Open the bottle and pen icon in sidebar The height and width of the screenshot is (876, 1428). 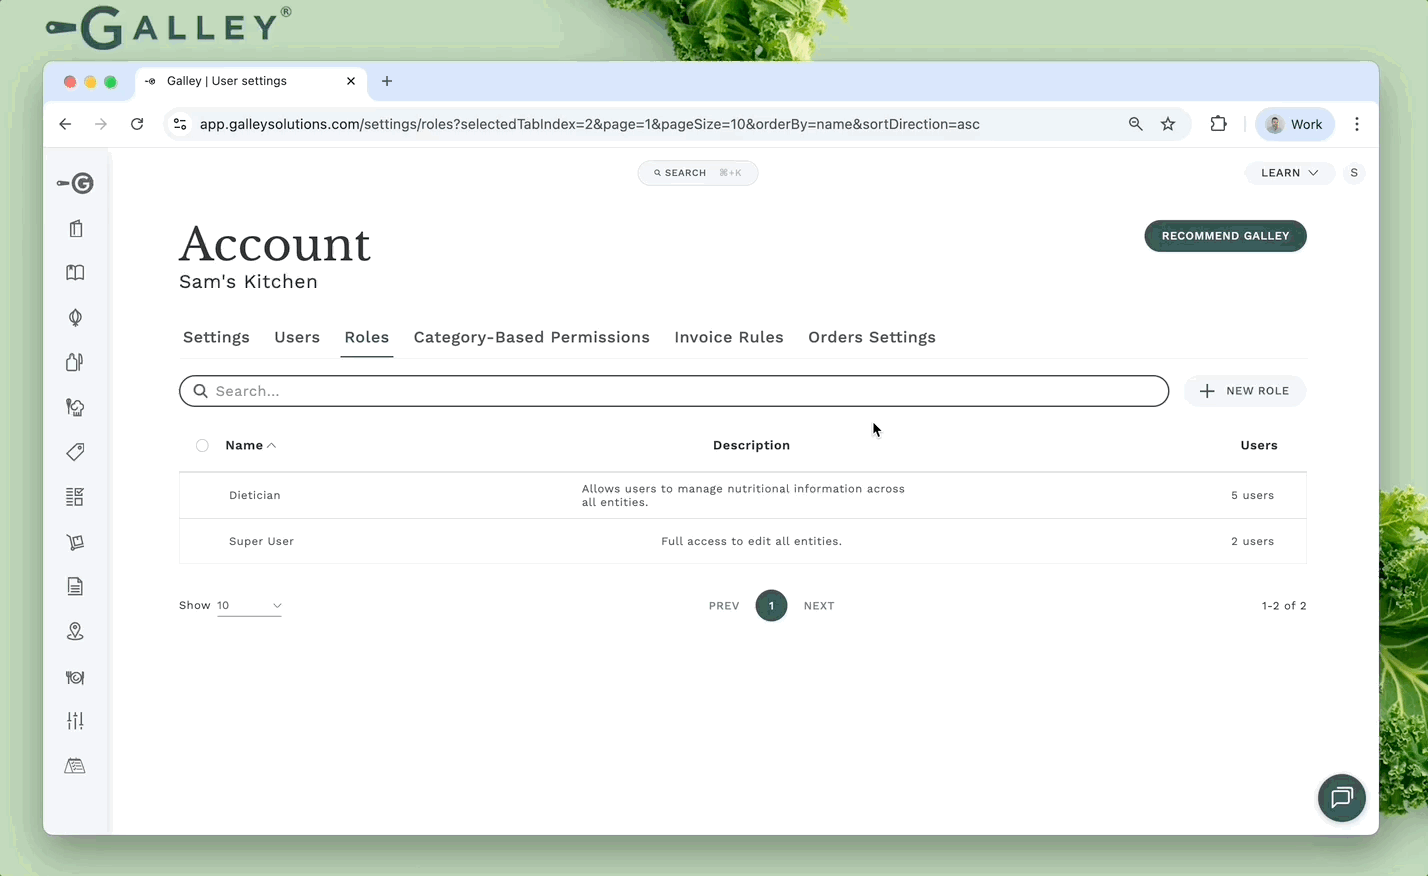75,362
